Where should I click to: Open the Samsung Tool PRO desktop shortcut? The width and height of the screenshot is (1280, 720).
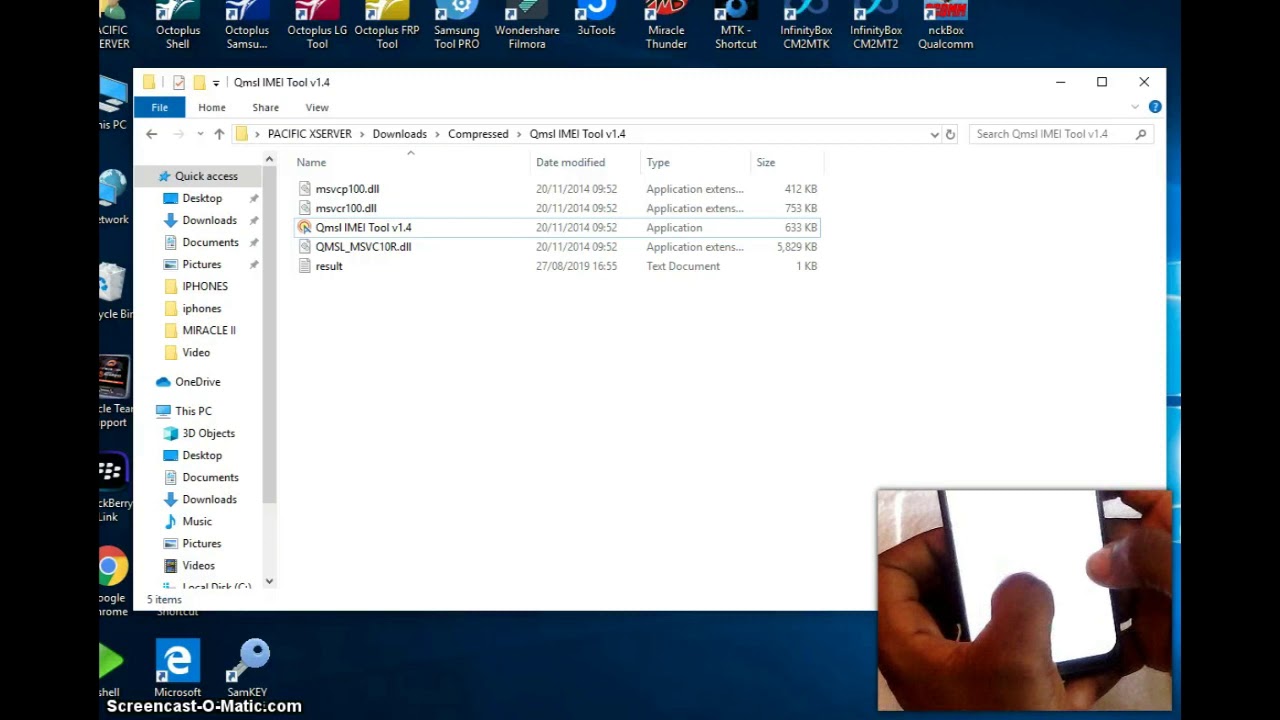pos(457,26)
